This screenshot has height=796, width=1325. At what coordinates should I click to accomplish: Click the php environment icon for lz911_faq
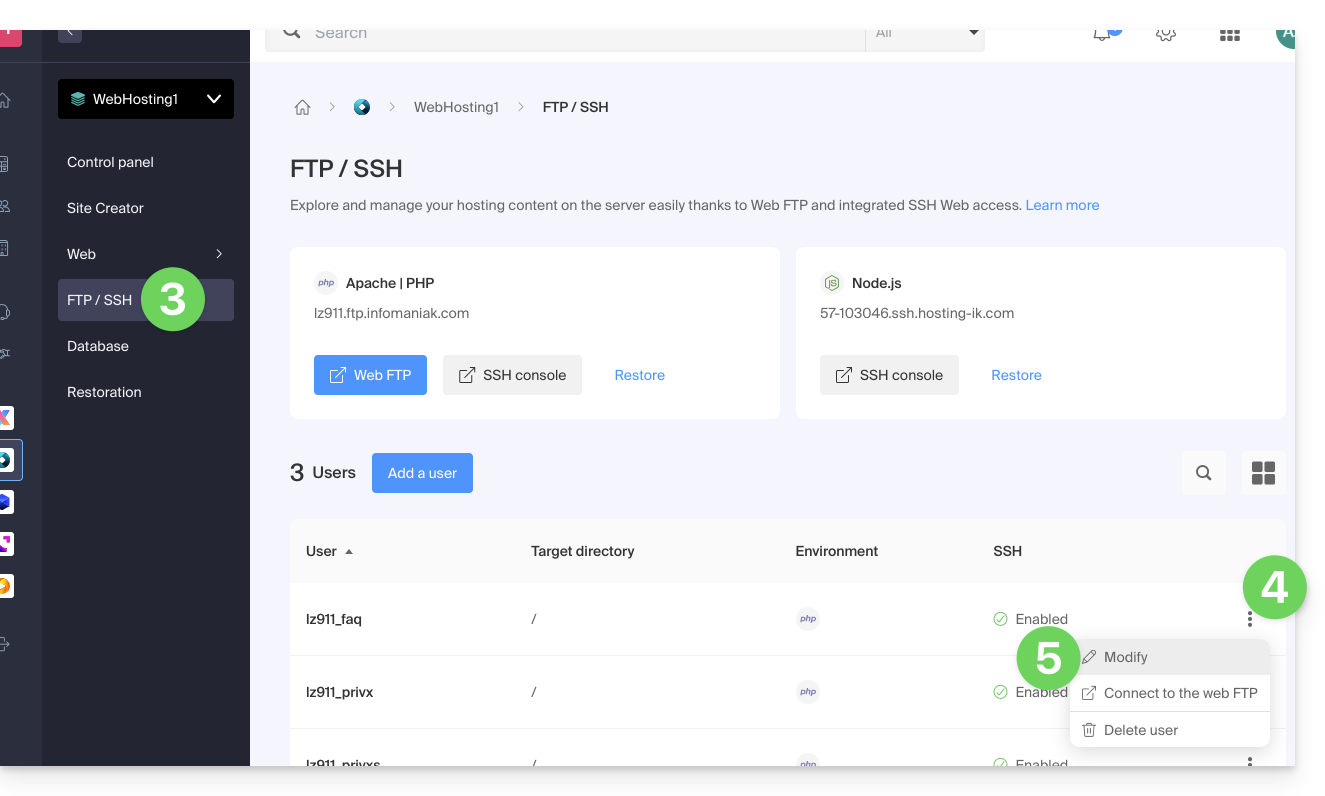(x=808, y=619)
